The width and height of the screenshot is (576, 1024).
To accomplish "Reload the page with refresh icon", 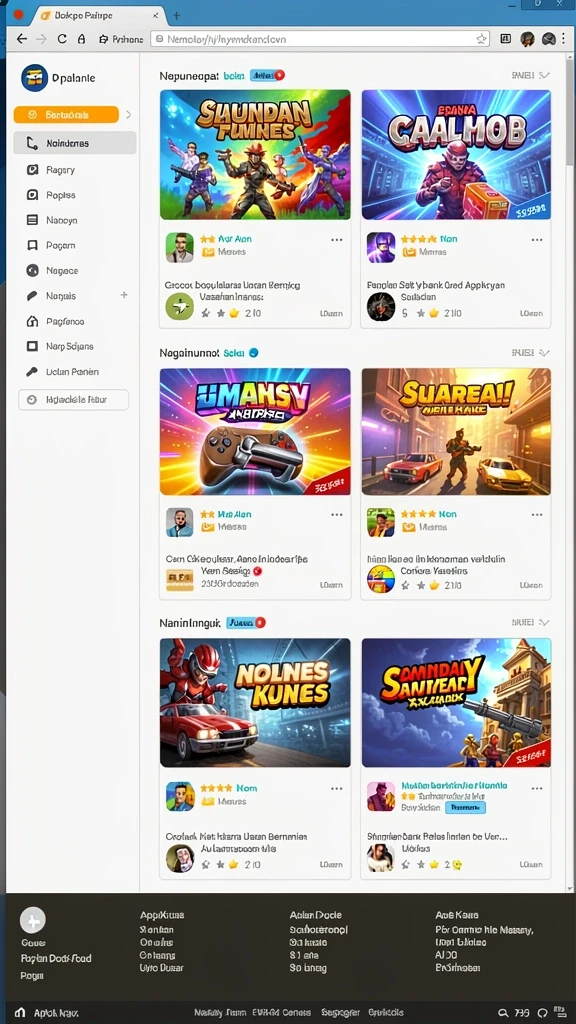I will coord(62,39).
